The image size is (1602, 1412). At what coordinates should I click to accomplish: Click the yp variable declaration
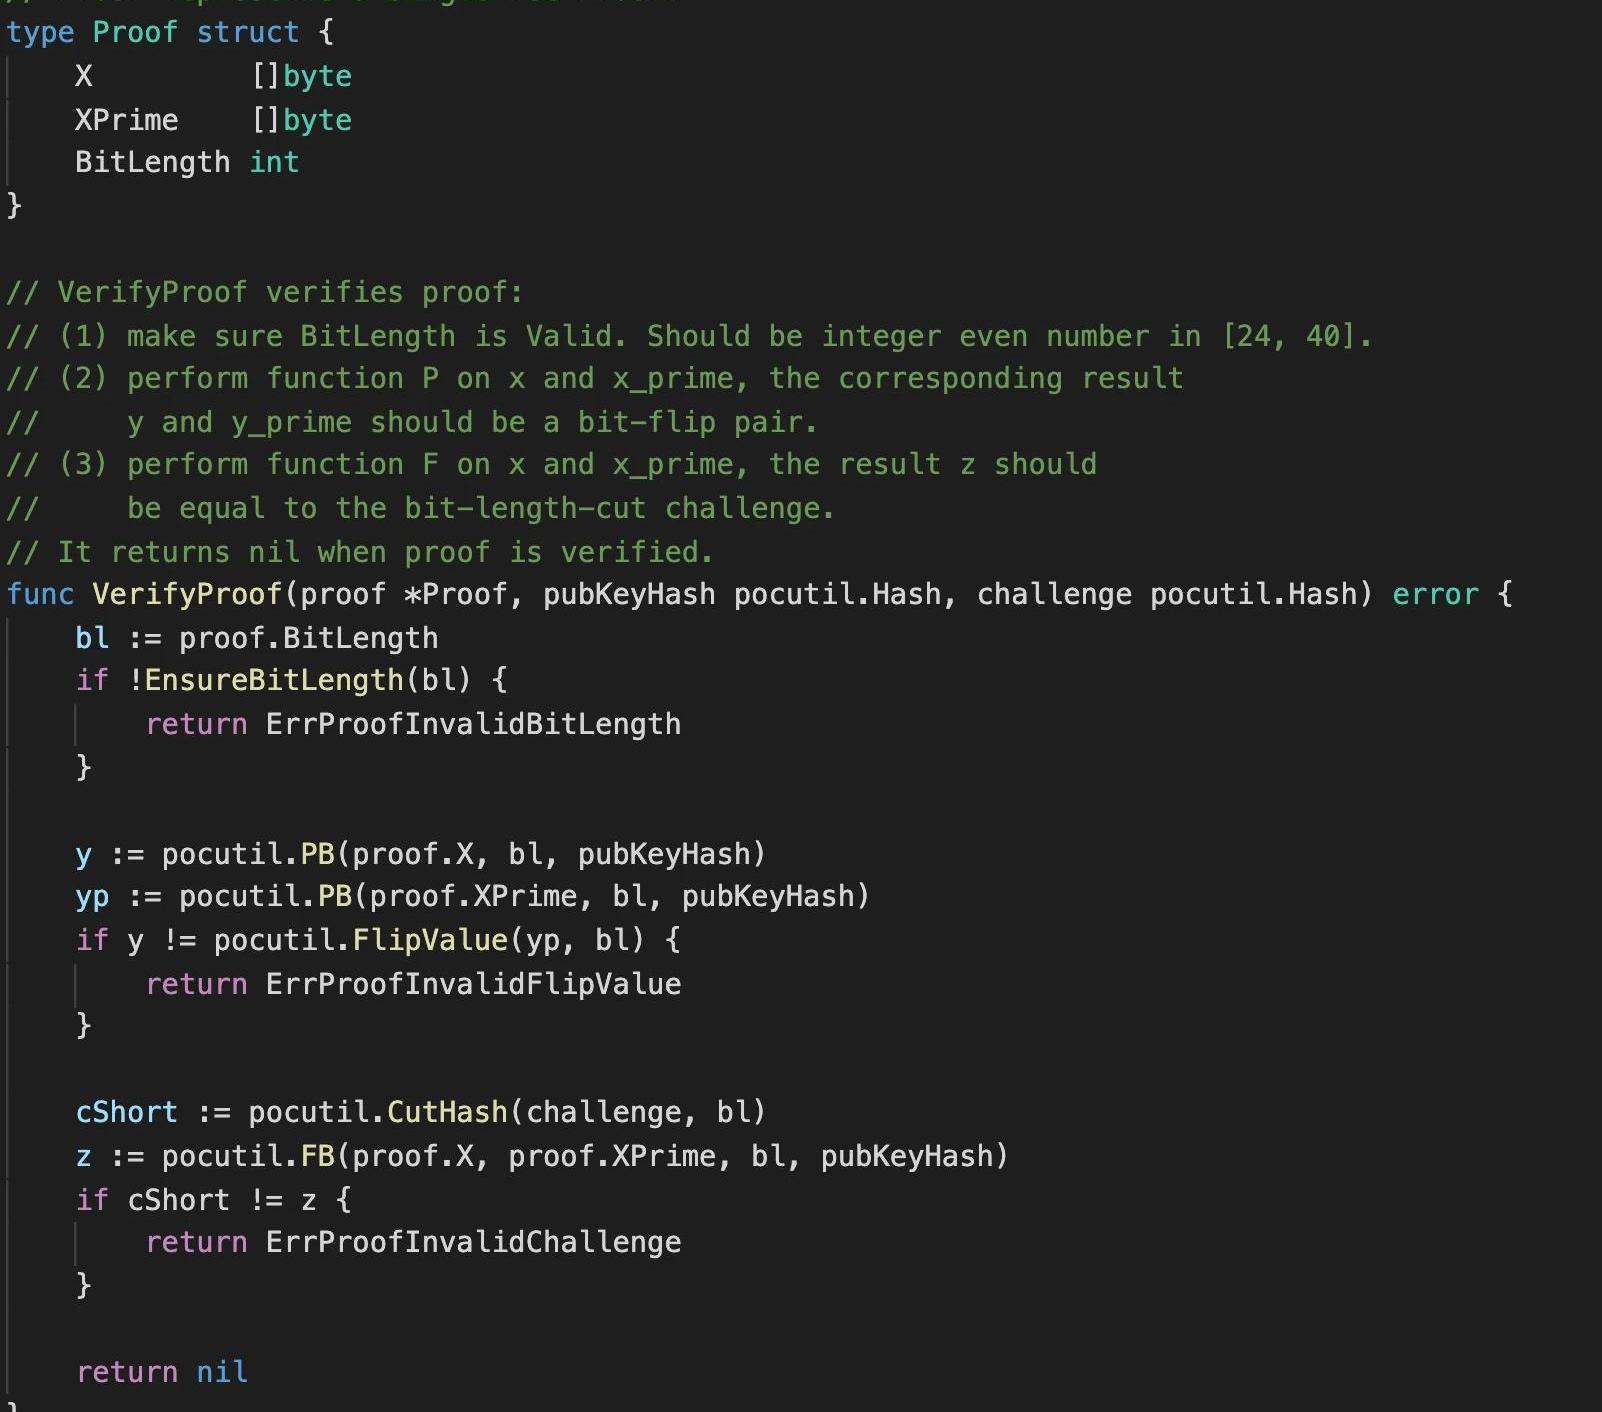92,897
